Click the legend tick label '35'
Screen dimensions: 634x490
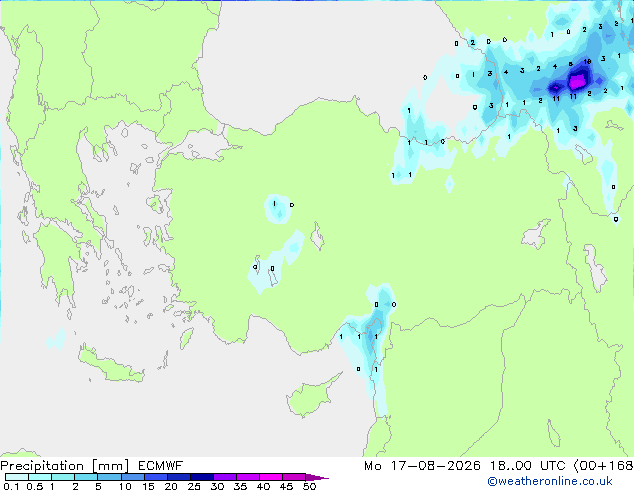(x=240, y=486)
